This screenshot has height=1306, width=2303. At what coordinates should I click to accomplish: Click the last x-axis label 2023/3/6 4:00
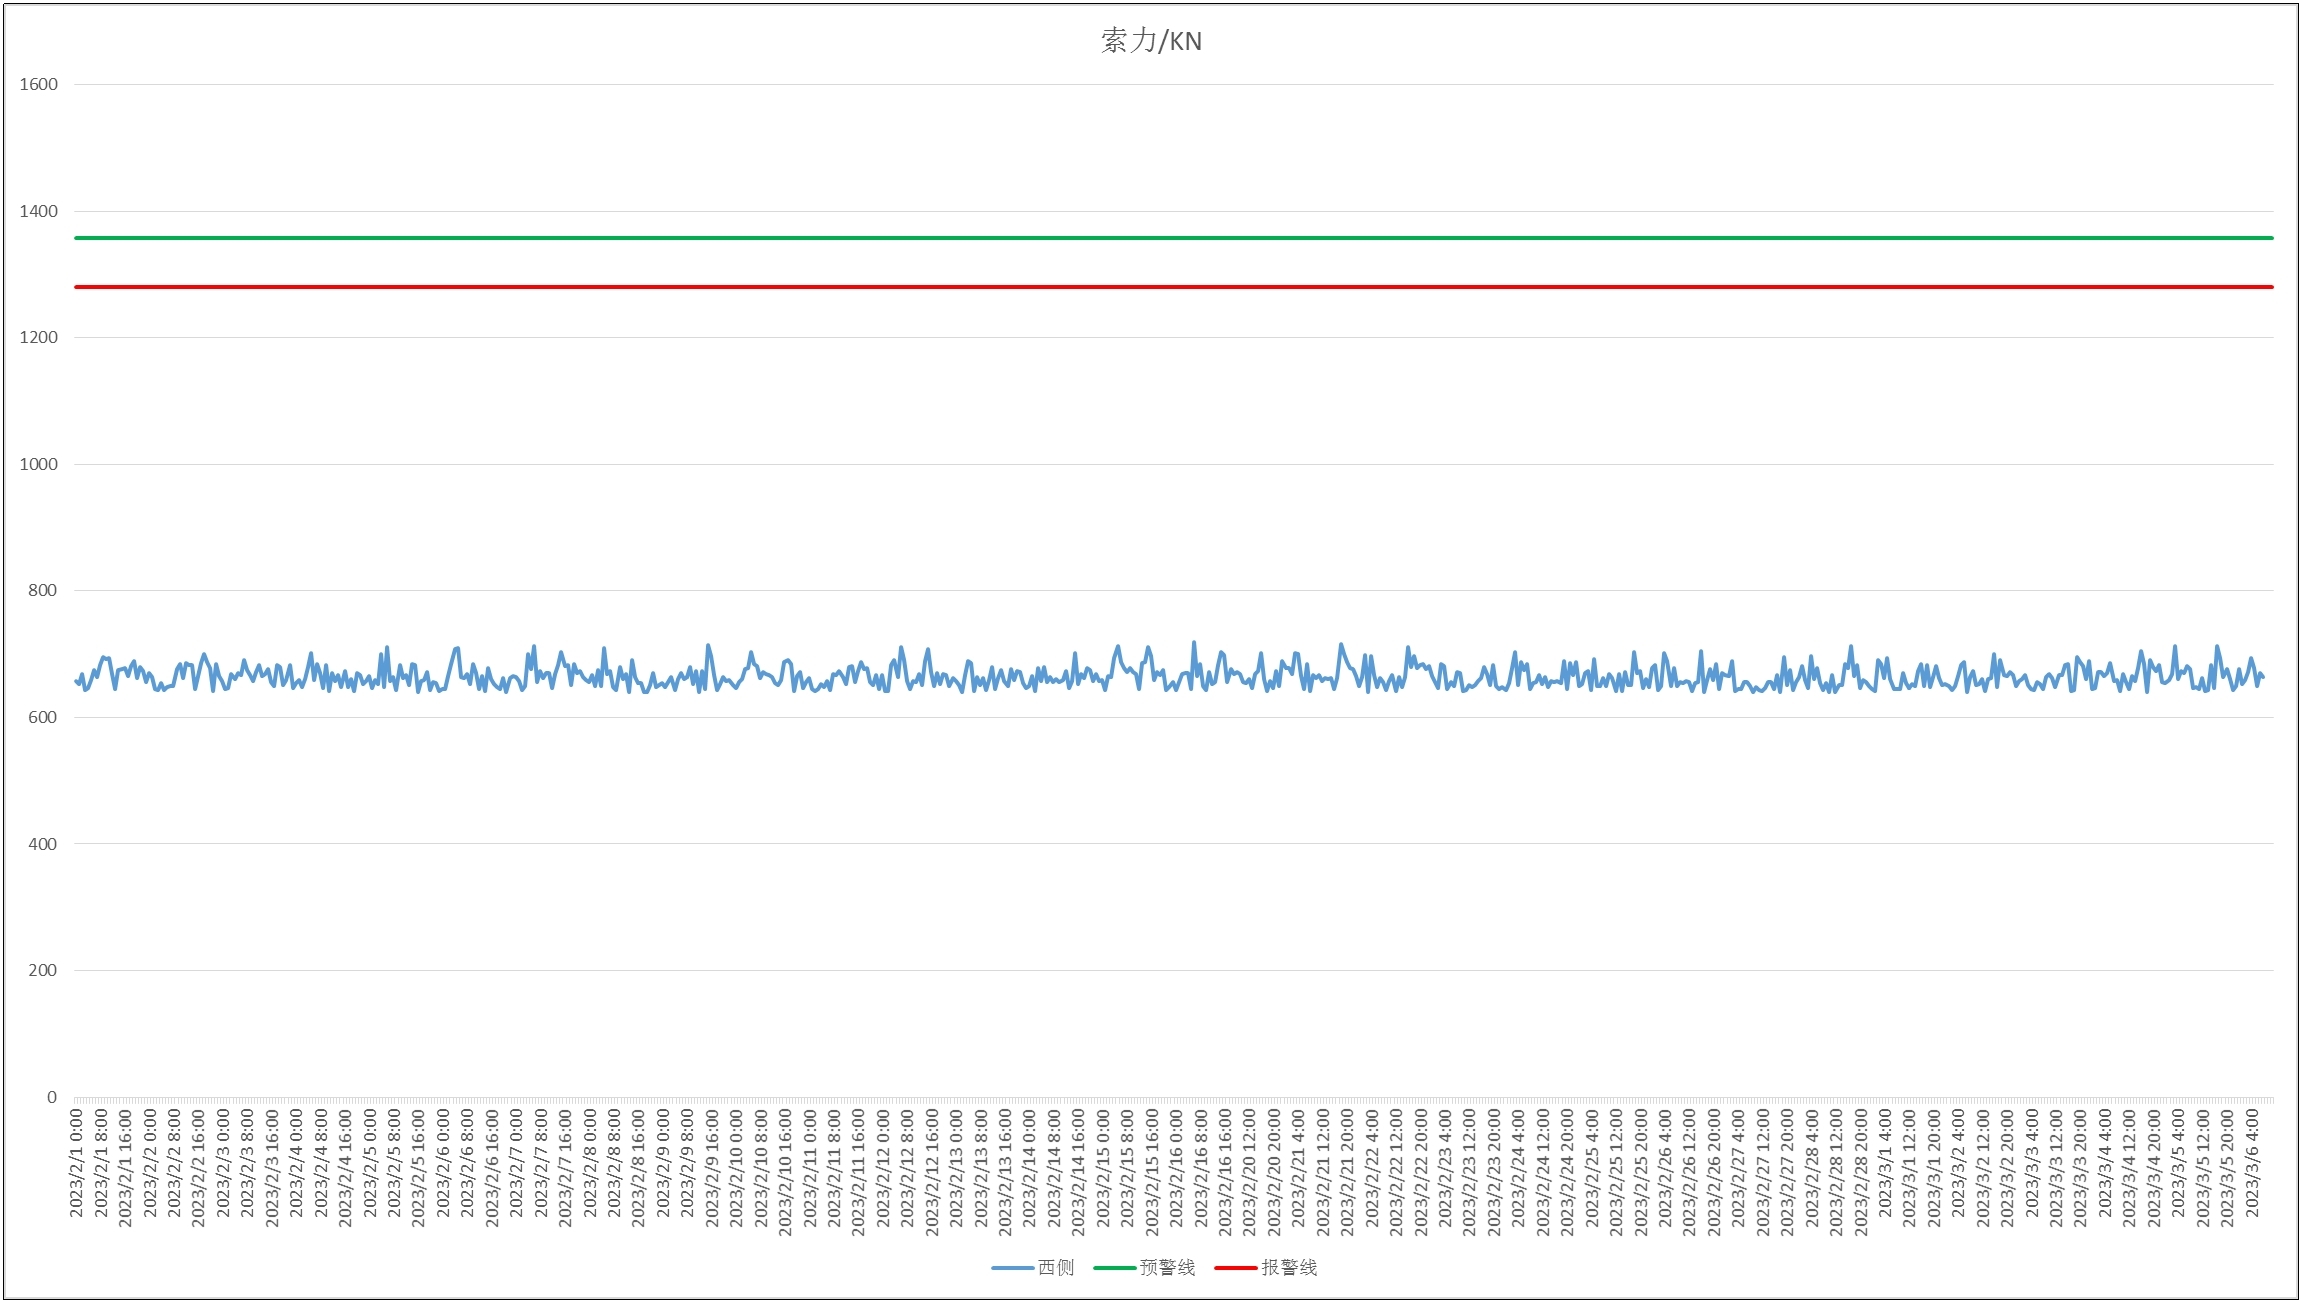(2252, 1163)
